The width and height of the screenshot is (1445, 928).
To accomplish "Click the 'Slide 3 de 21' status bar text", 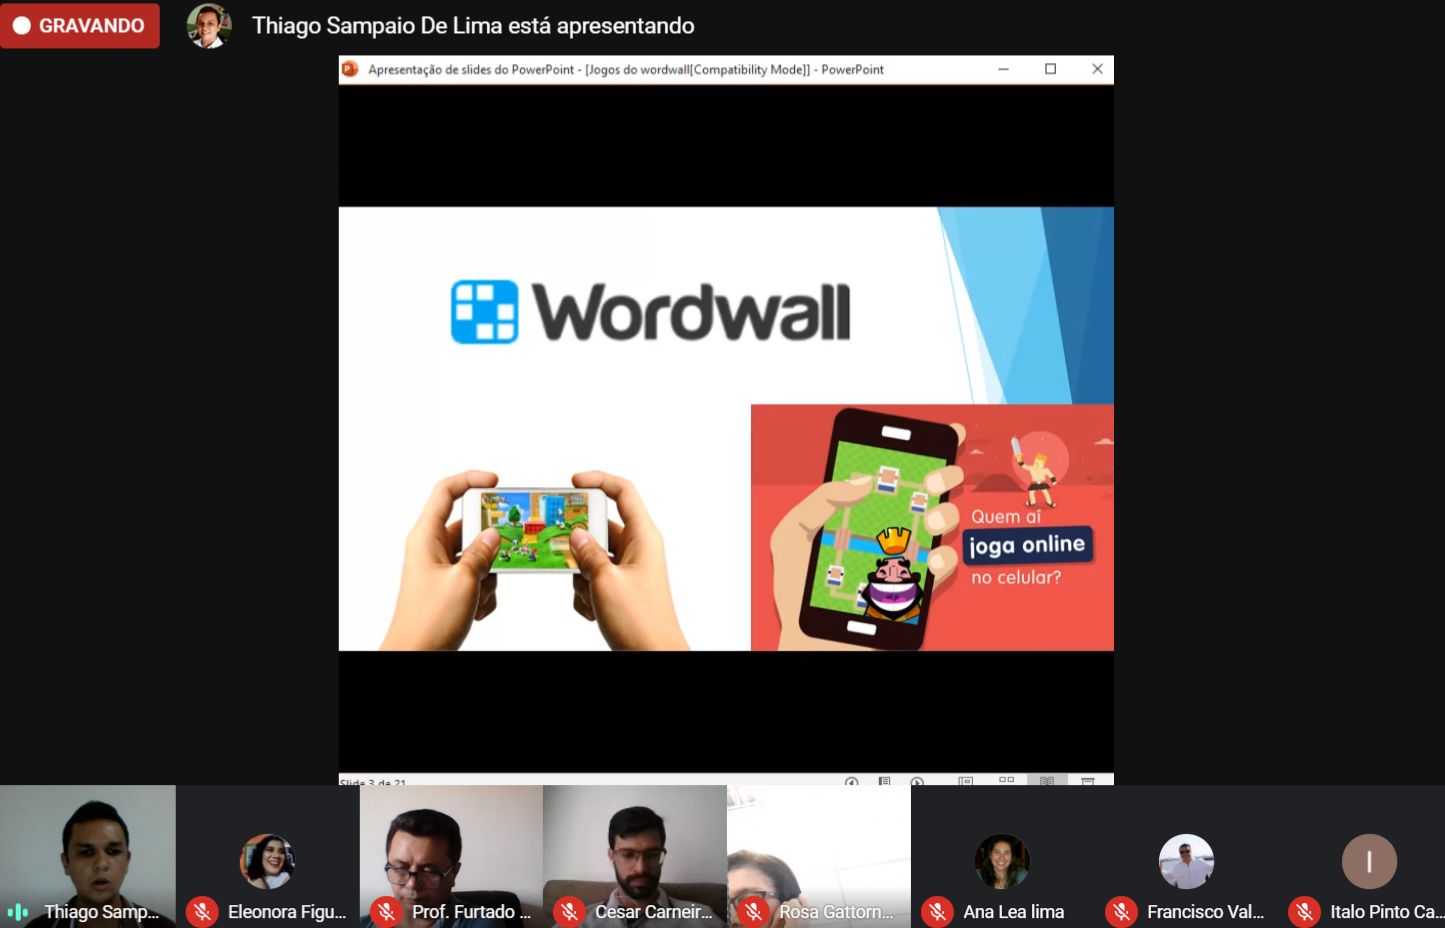I will [x=373, y=781].
